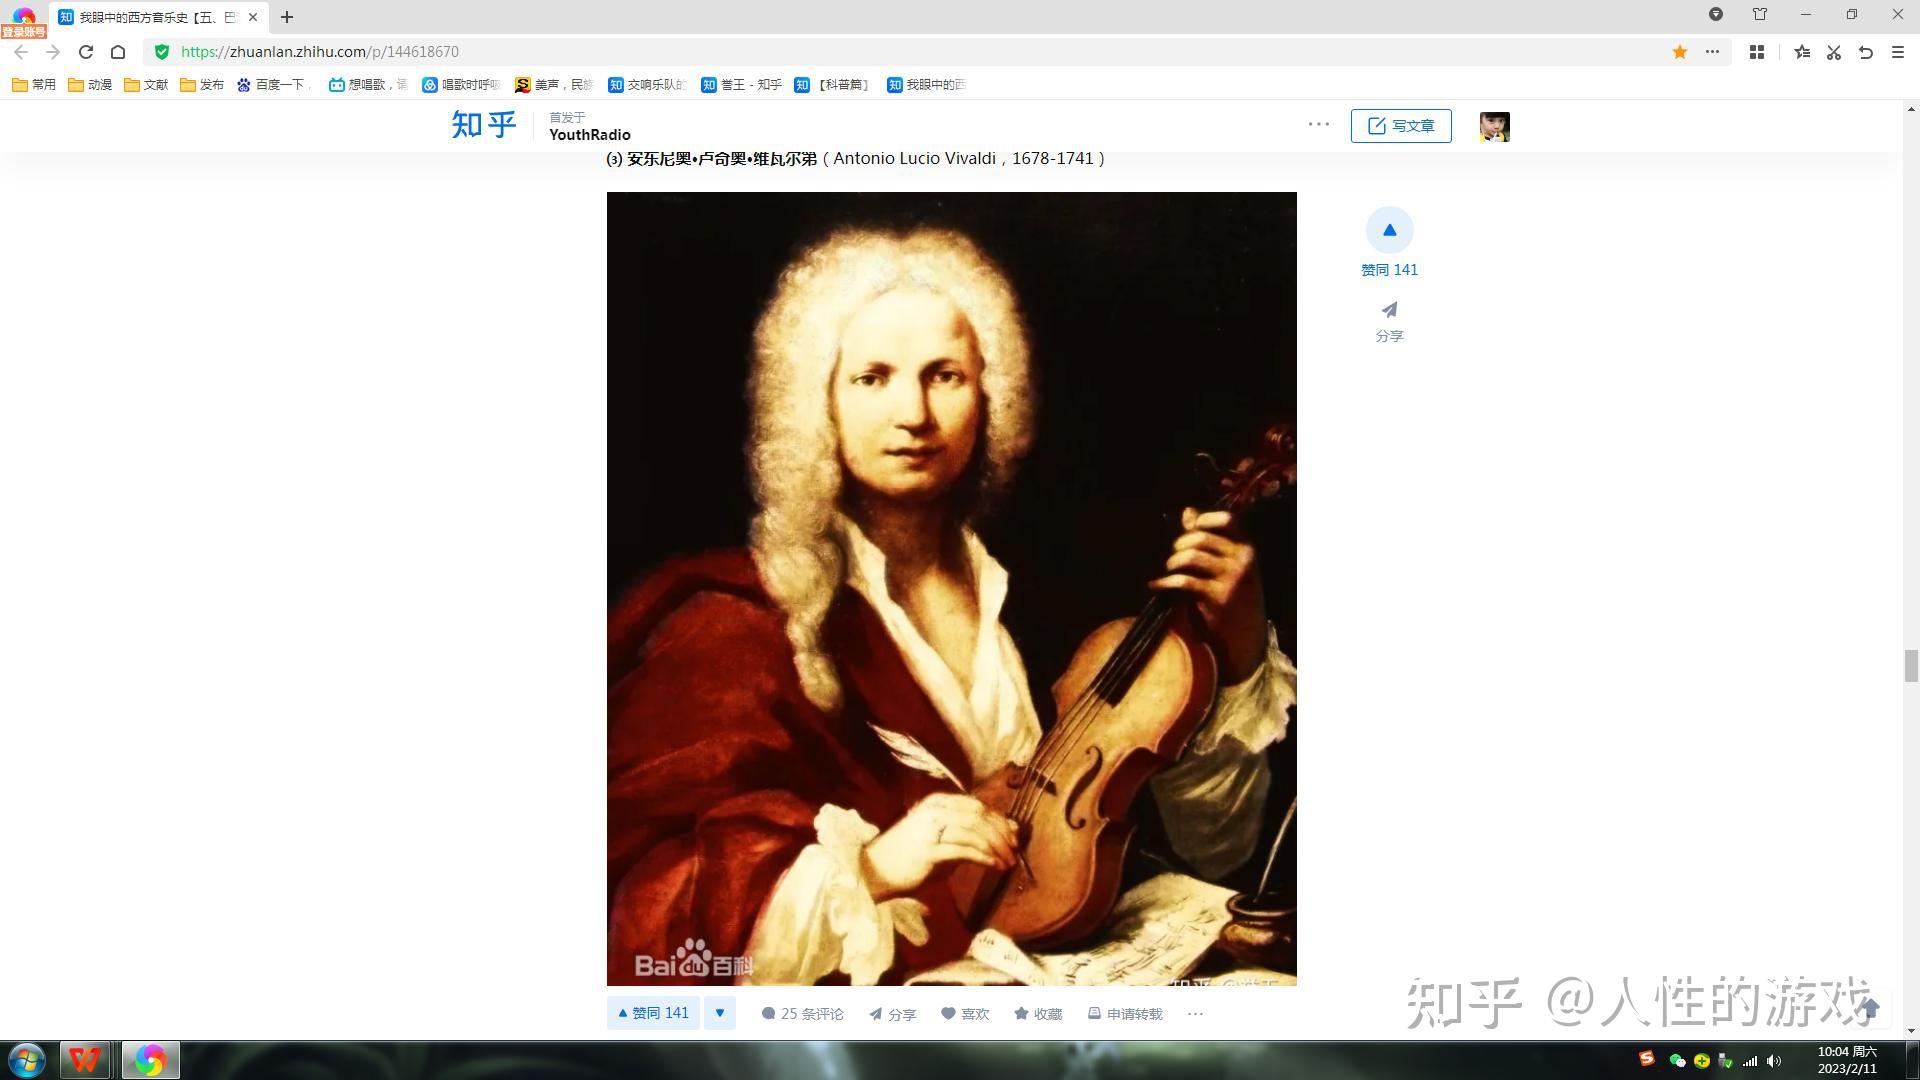Open the WeChat tray icon
The width and height of the screenshot is (1920, 1080).
pos(1678,1061)
